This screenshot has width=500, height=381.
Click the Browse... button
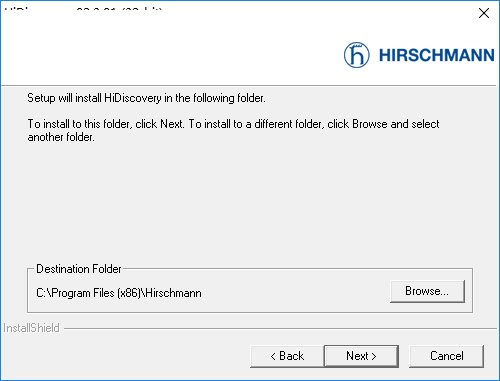[427, 291]
